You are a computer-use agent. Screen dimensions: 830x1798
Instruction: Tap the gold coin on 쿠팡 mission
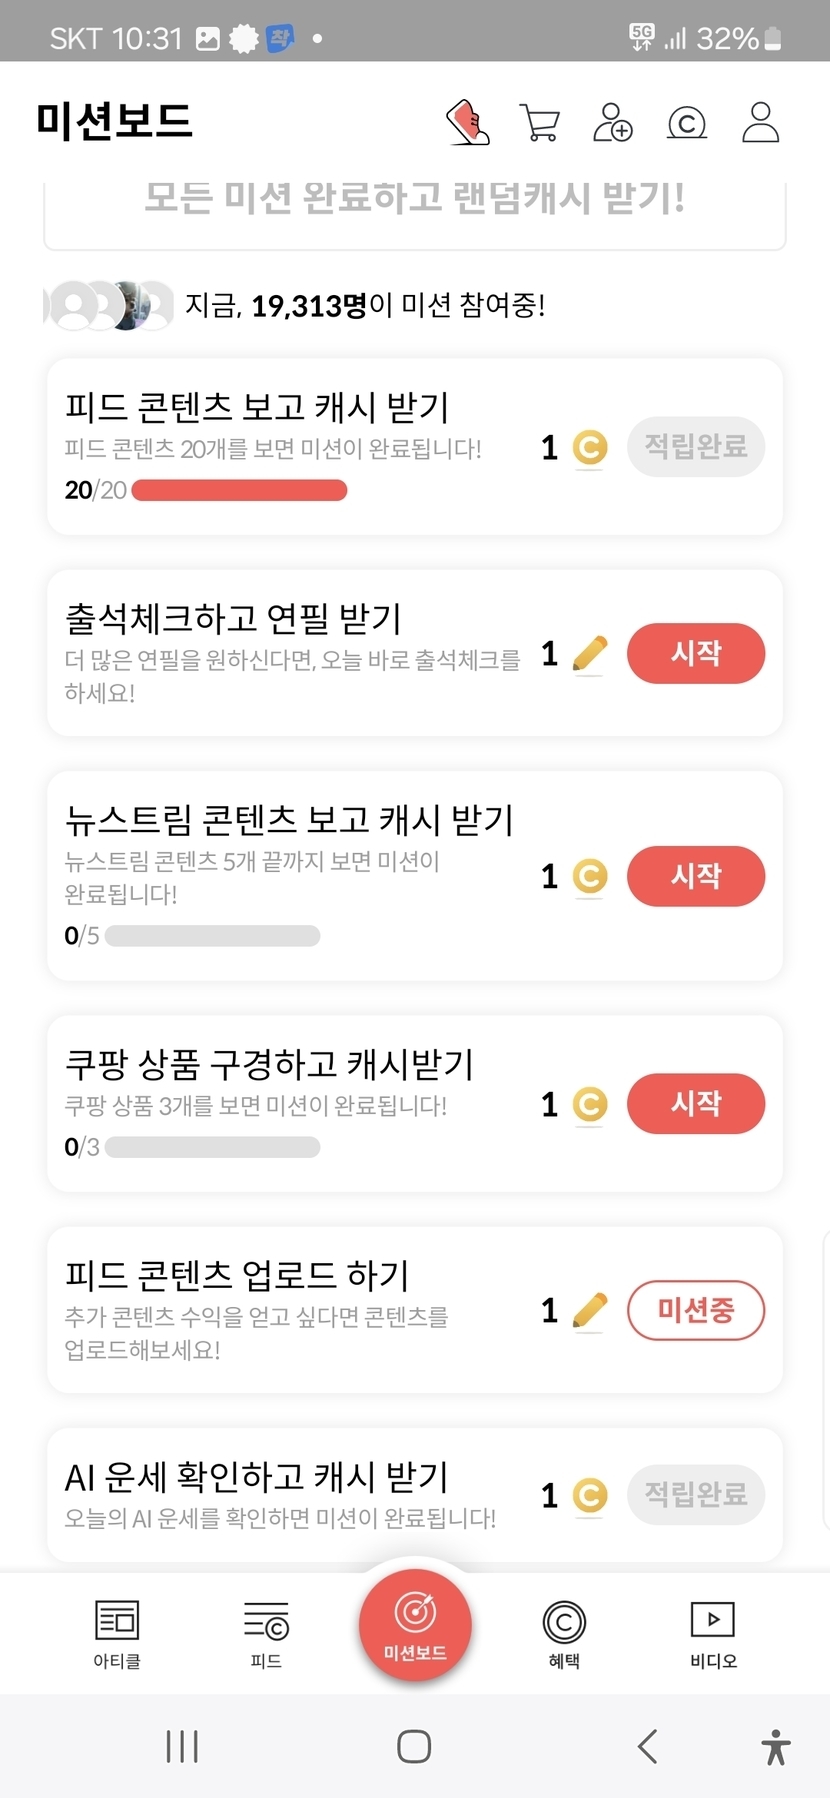tap(590, 1104)
